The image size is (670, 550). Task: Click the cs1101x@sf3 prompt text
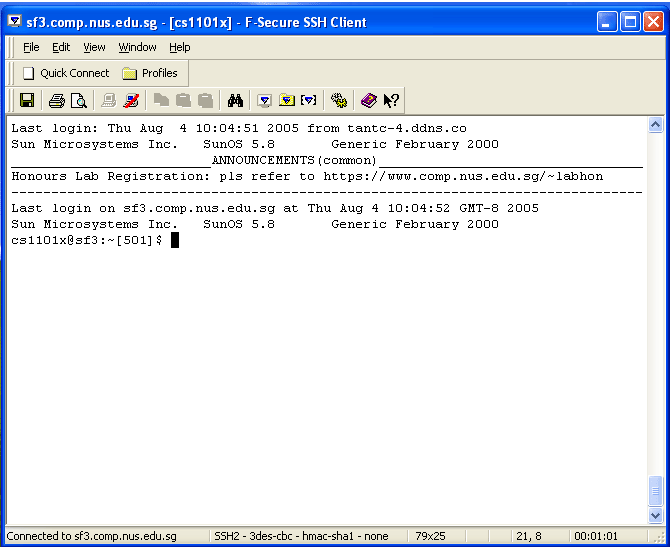coord(86,240)
